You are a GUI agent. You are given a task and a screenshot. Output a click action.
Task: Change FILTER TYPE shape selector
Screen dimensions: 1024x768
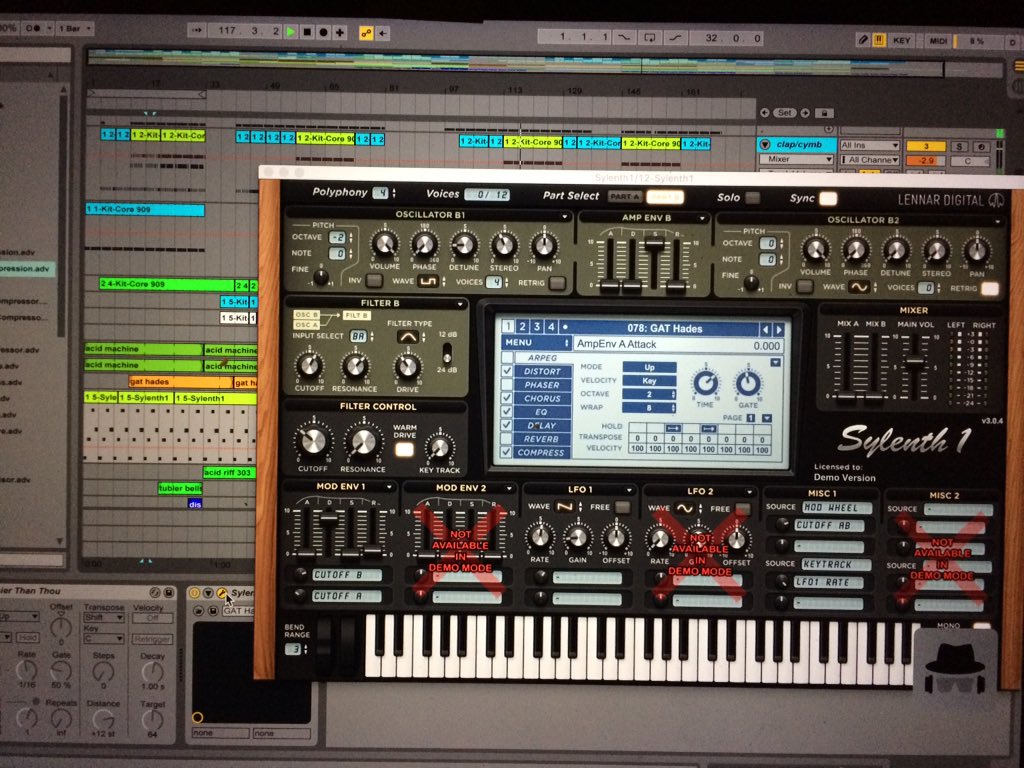tap(409, 337)
